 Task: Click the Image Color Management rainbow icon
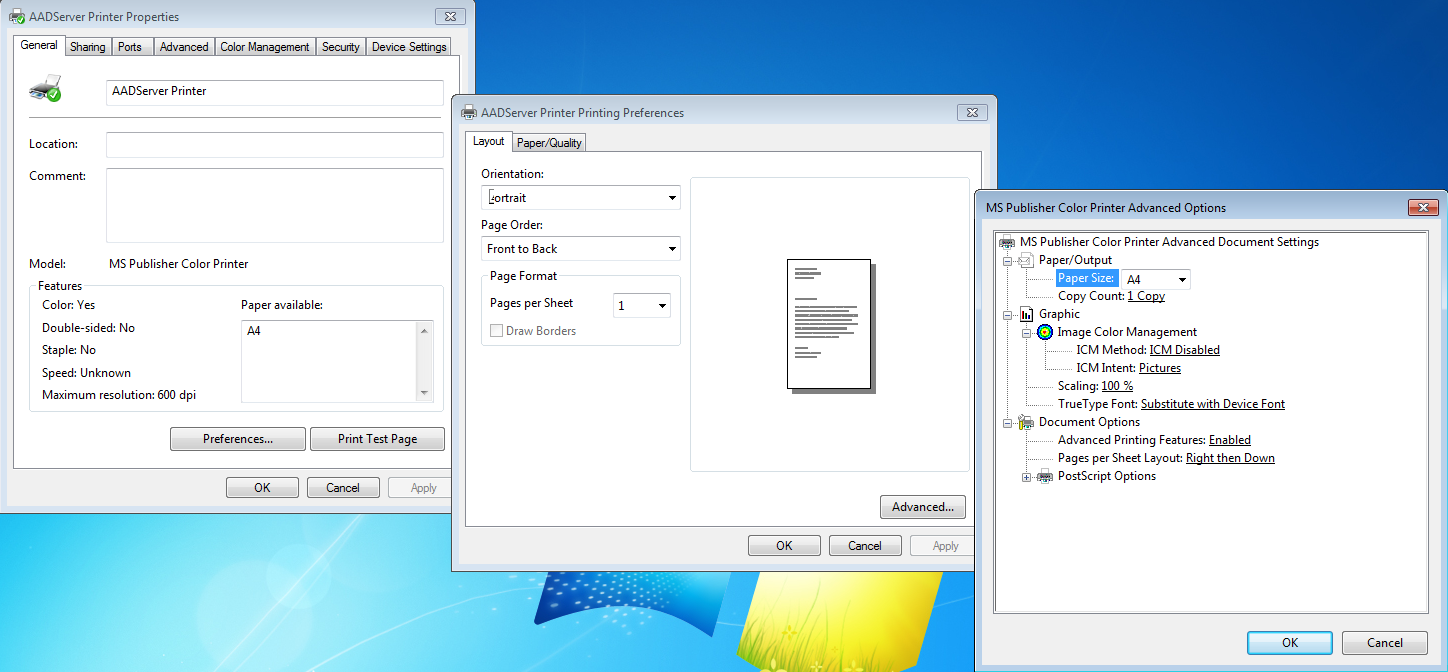point(1045,332)
